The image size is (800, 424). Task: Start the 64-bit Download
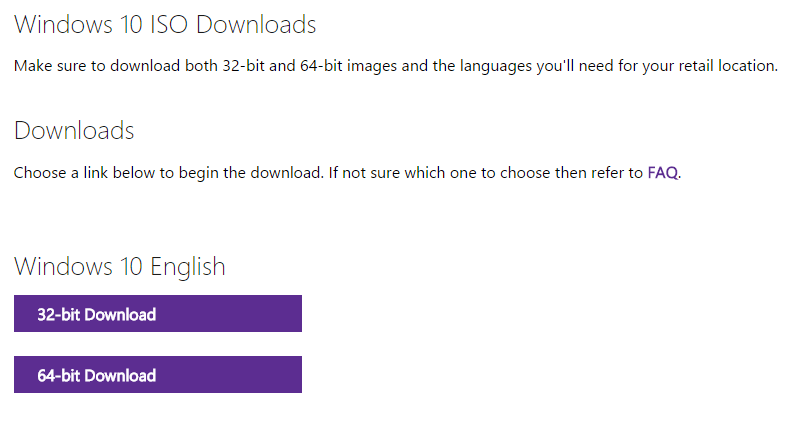click(158, 375)
